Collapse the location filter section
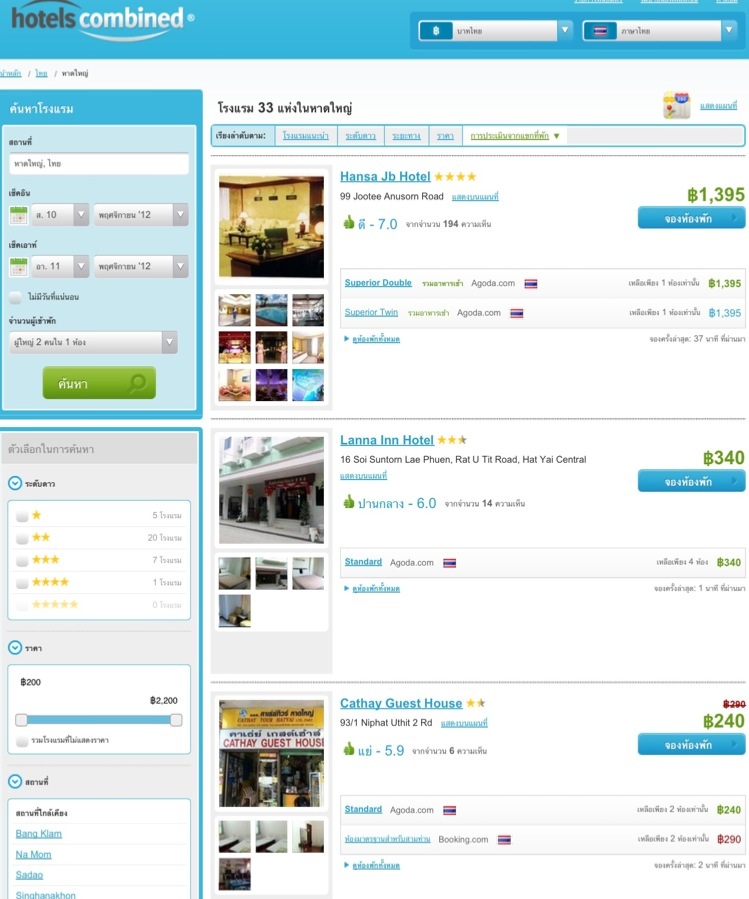 15,781
